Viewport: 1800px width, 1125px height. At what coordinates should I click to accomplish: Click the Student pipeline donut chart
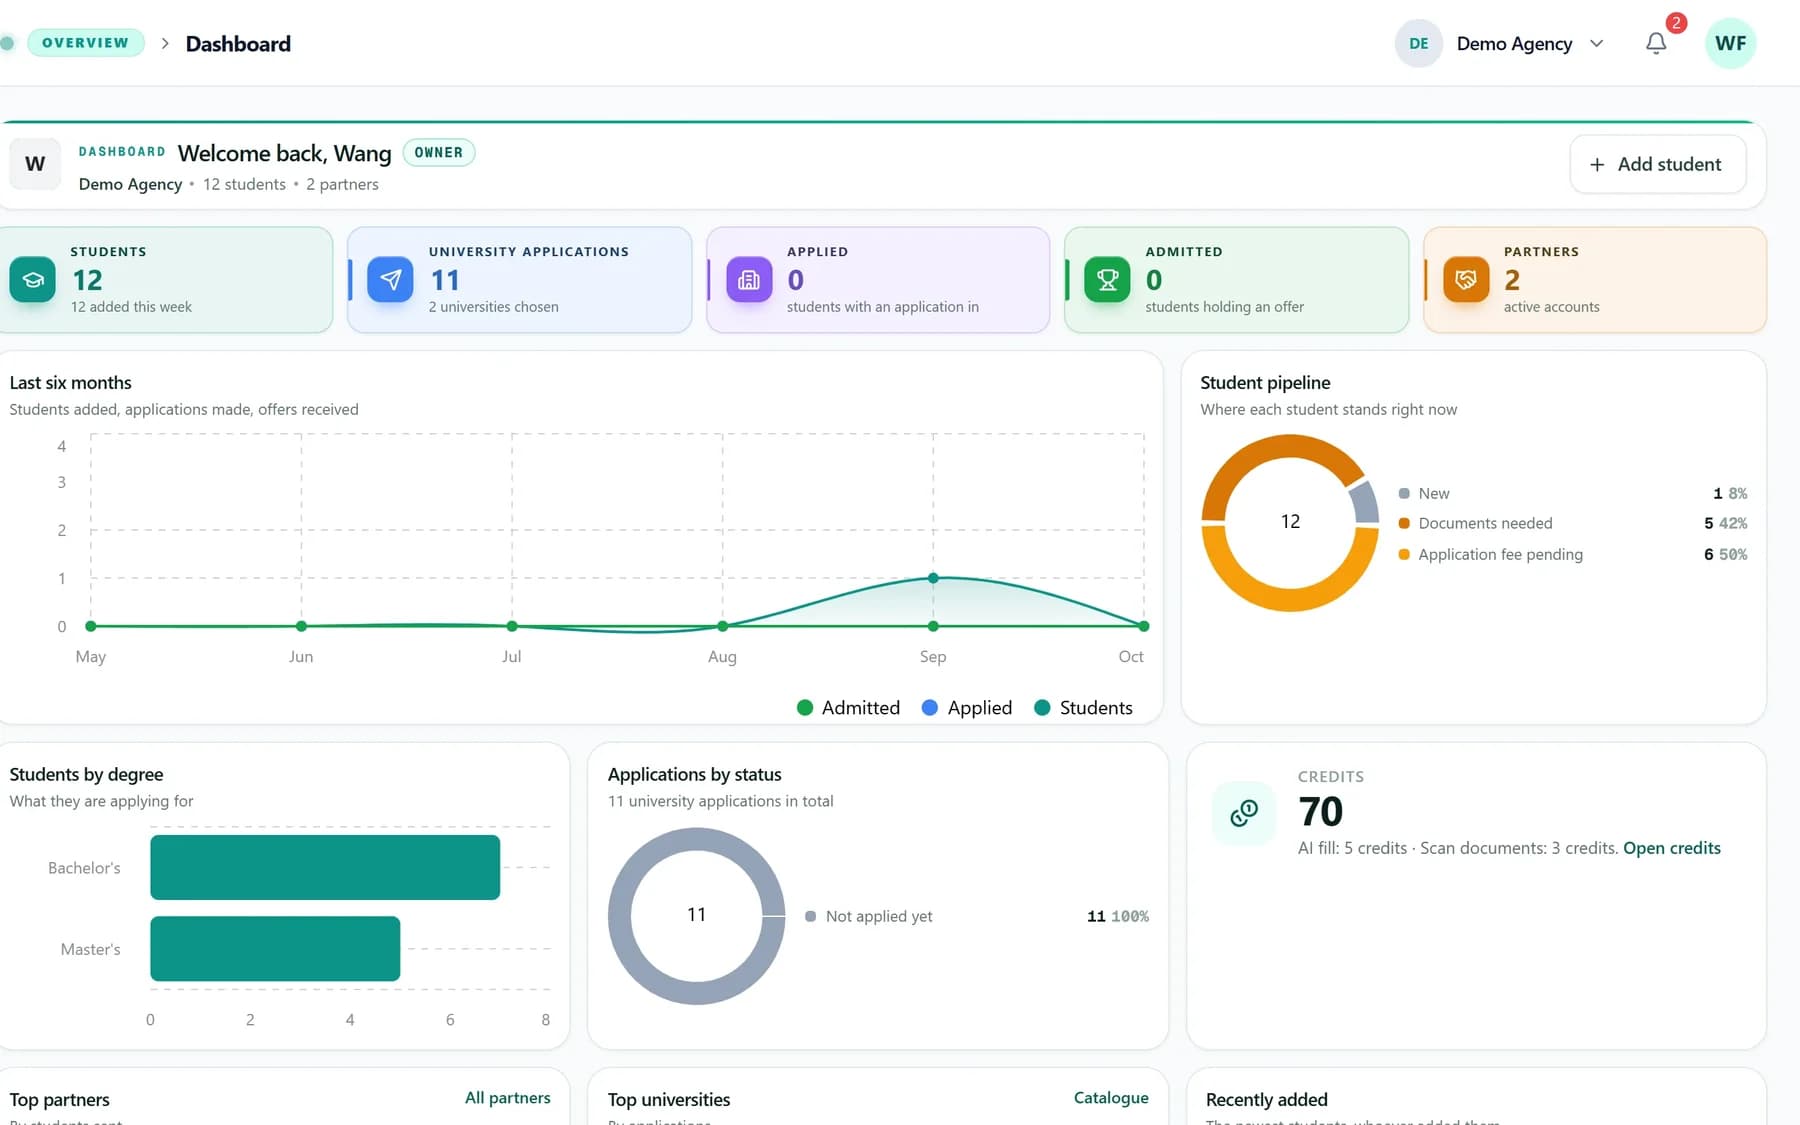(x=1290, y=523)
